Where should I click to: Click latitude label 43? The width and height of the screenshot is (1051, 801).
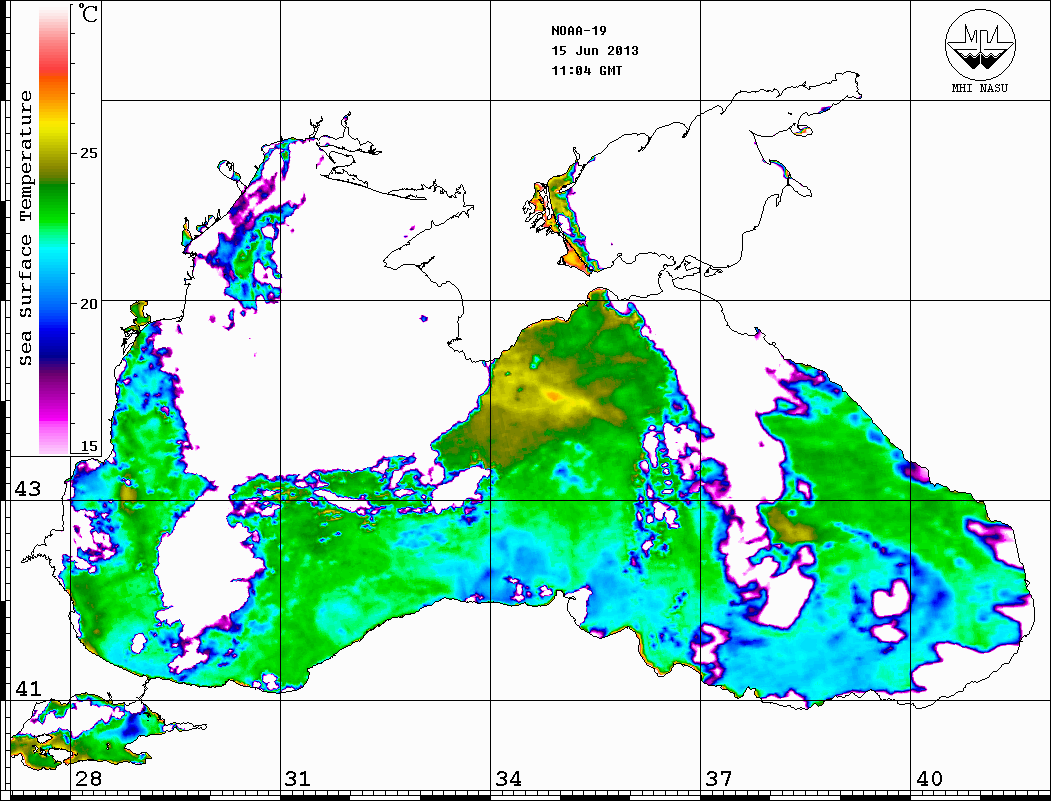coord(28,489)
